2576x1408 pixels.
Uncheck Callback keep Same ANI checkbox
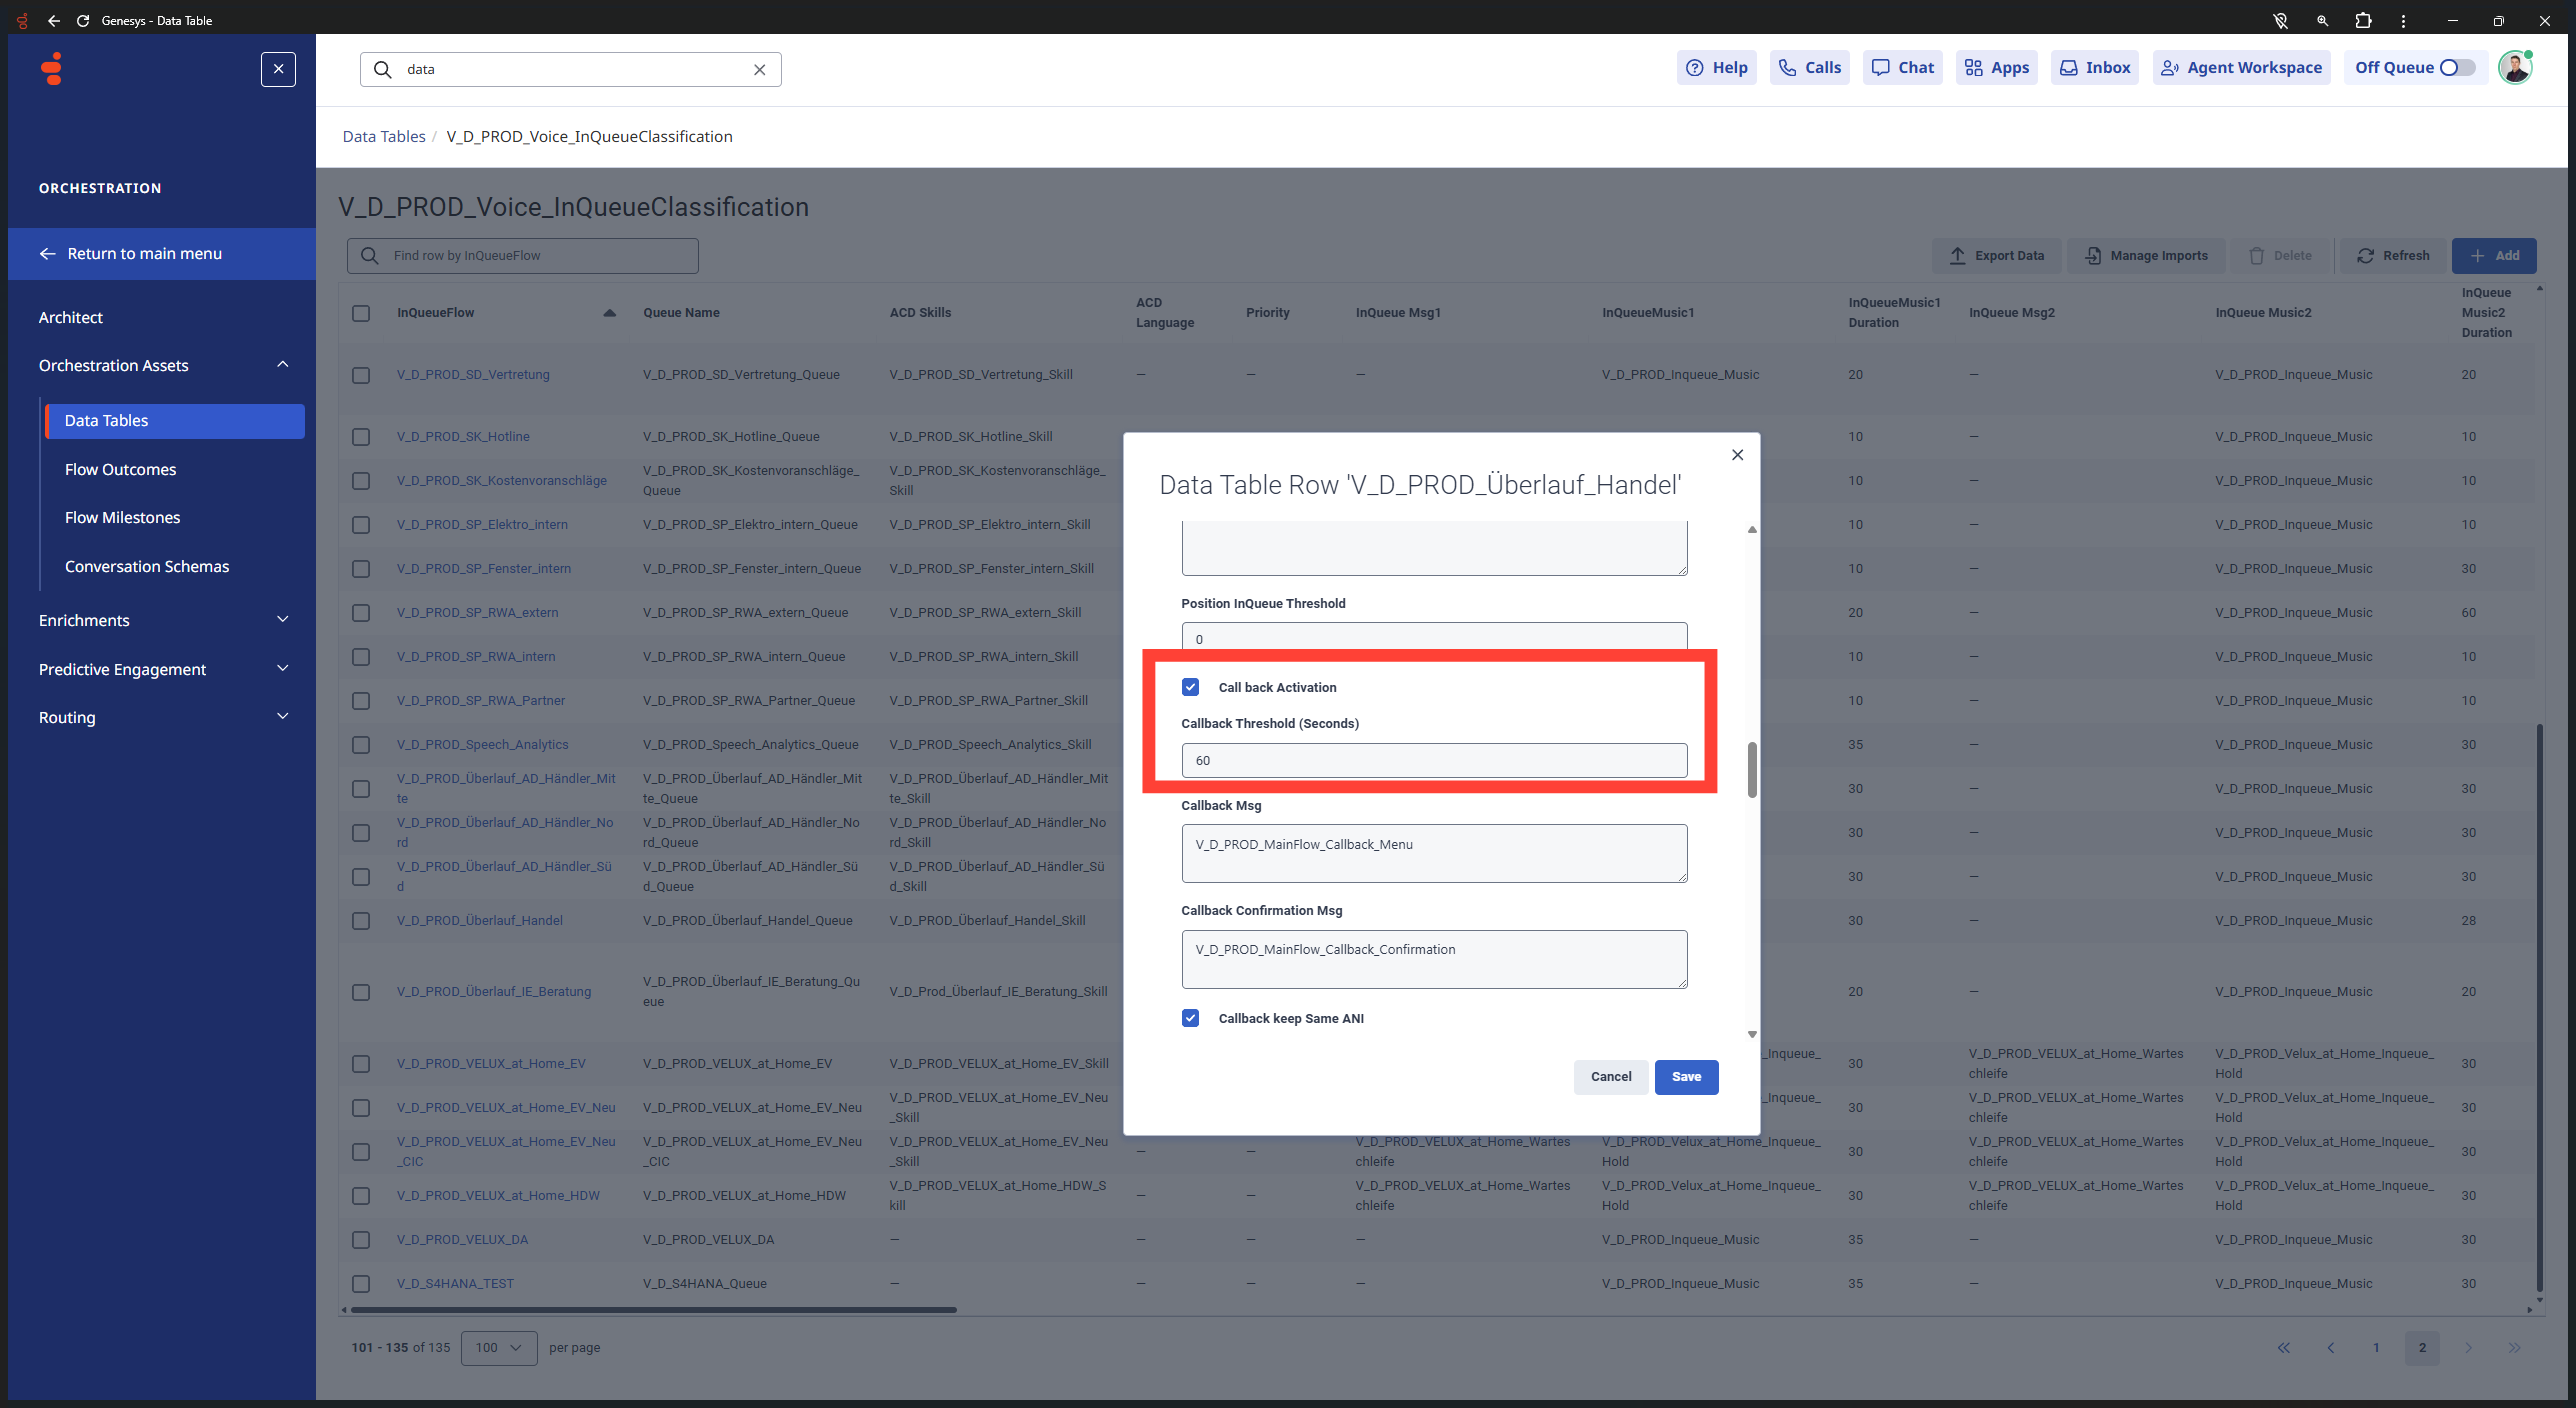click(1190, 1018)
